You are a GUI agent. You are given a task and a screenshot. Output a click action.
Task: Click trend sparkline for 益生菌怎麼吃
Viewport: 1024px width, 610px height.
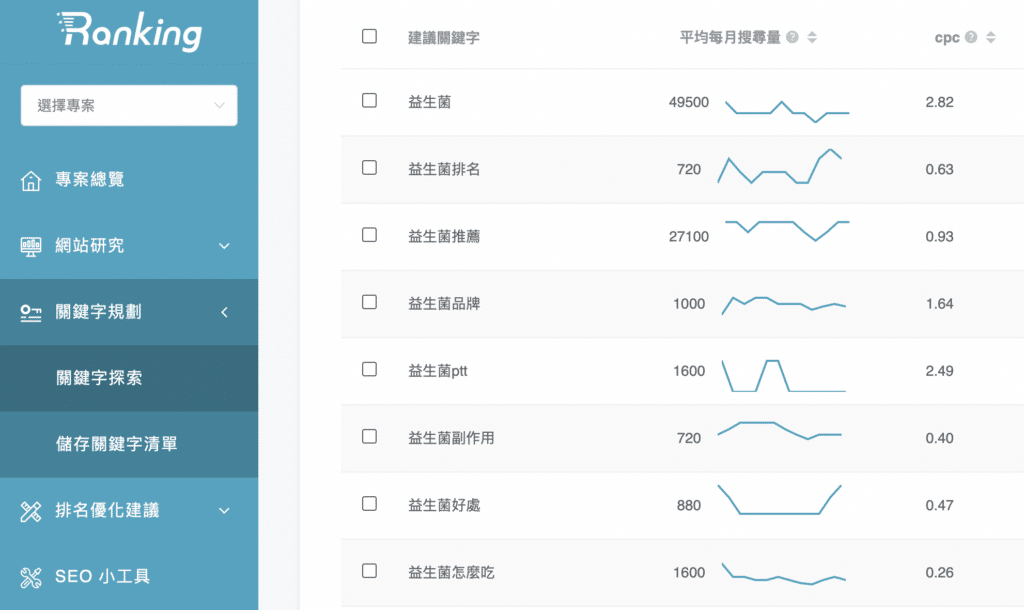784,573
